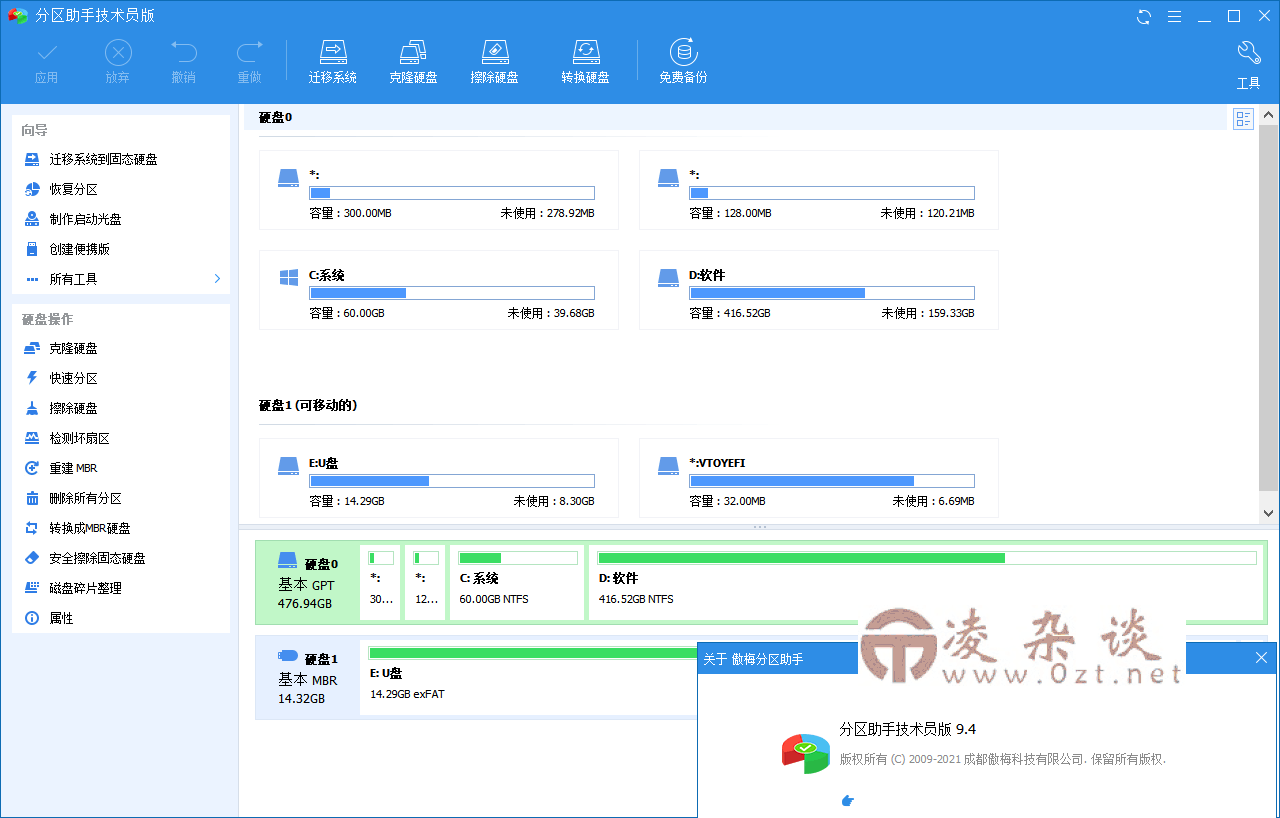Select the D:软件 partition card
Screen dimensions: 1280x818
tap(818, 290)
